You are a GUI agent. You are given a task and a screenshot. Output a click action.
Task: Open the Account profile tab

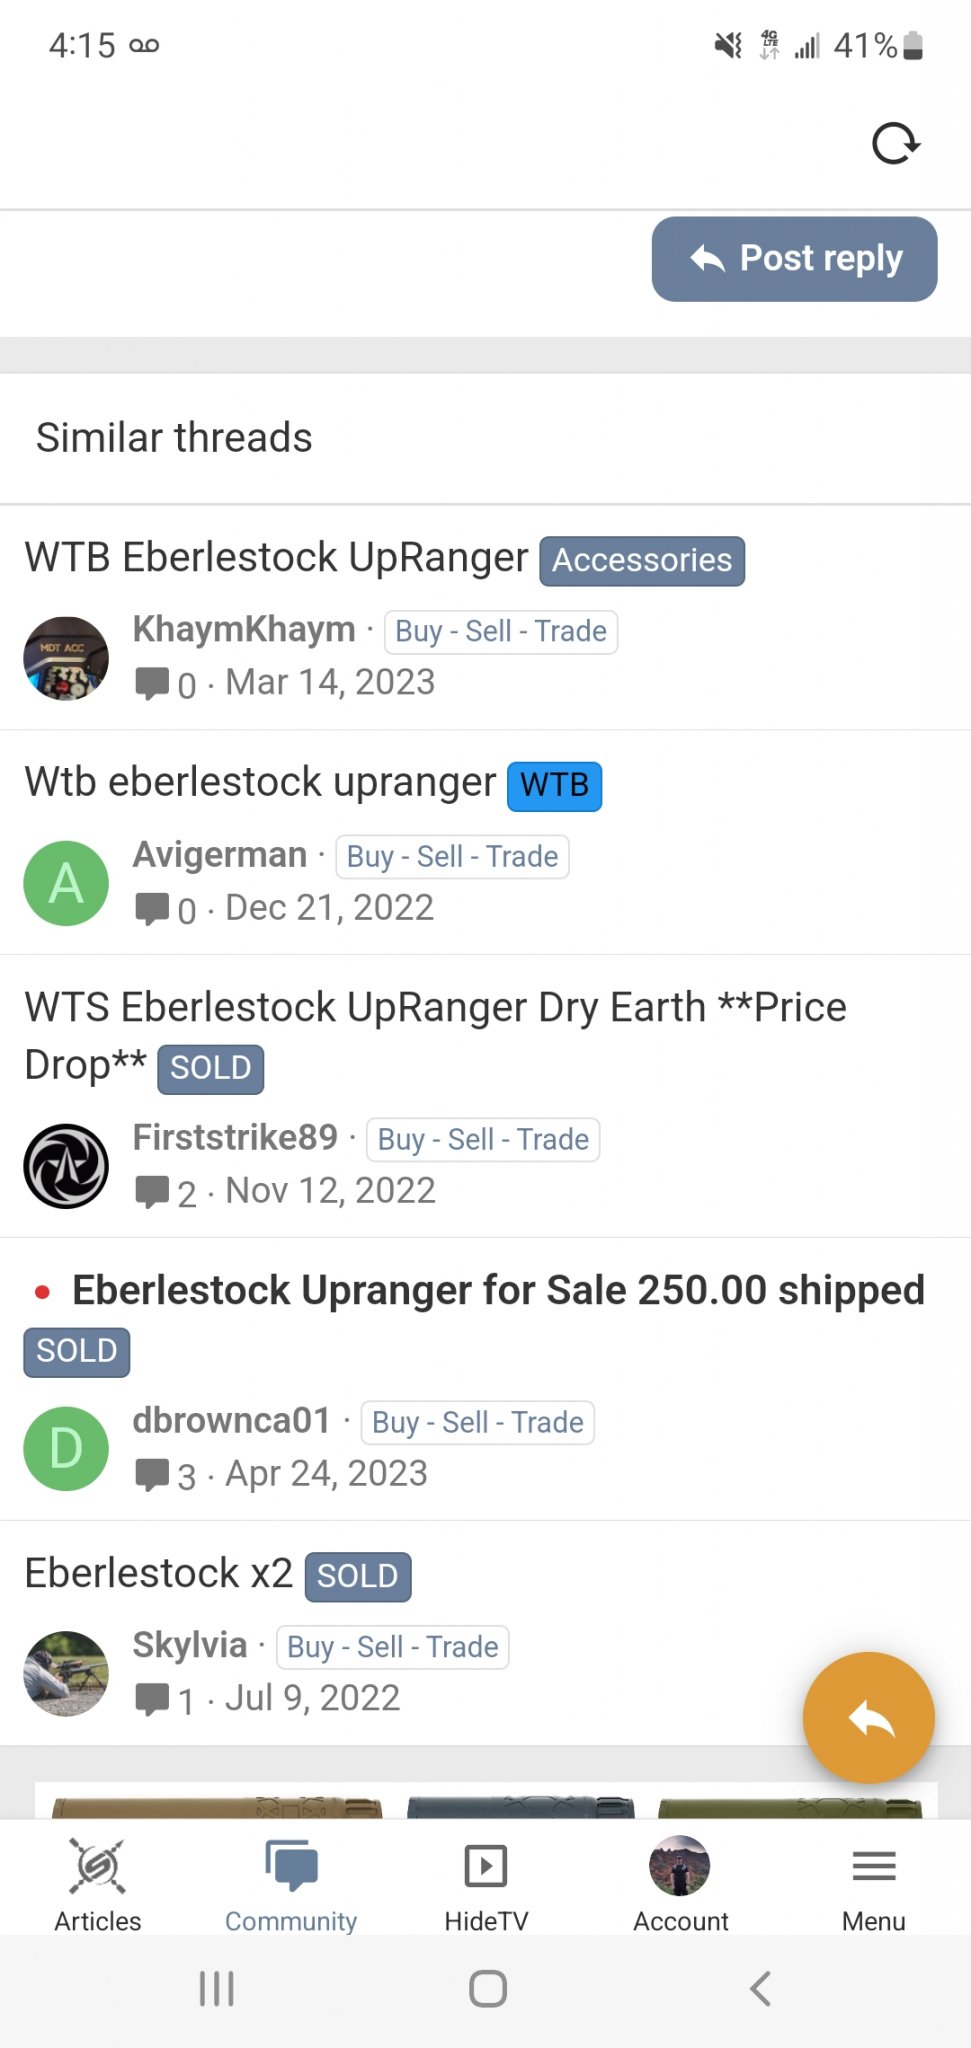[x=680, y=1885]
